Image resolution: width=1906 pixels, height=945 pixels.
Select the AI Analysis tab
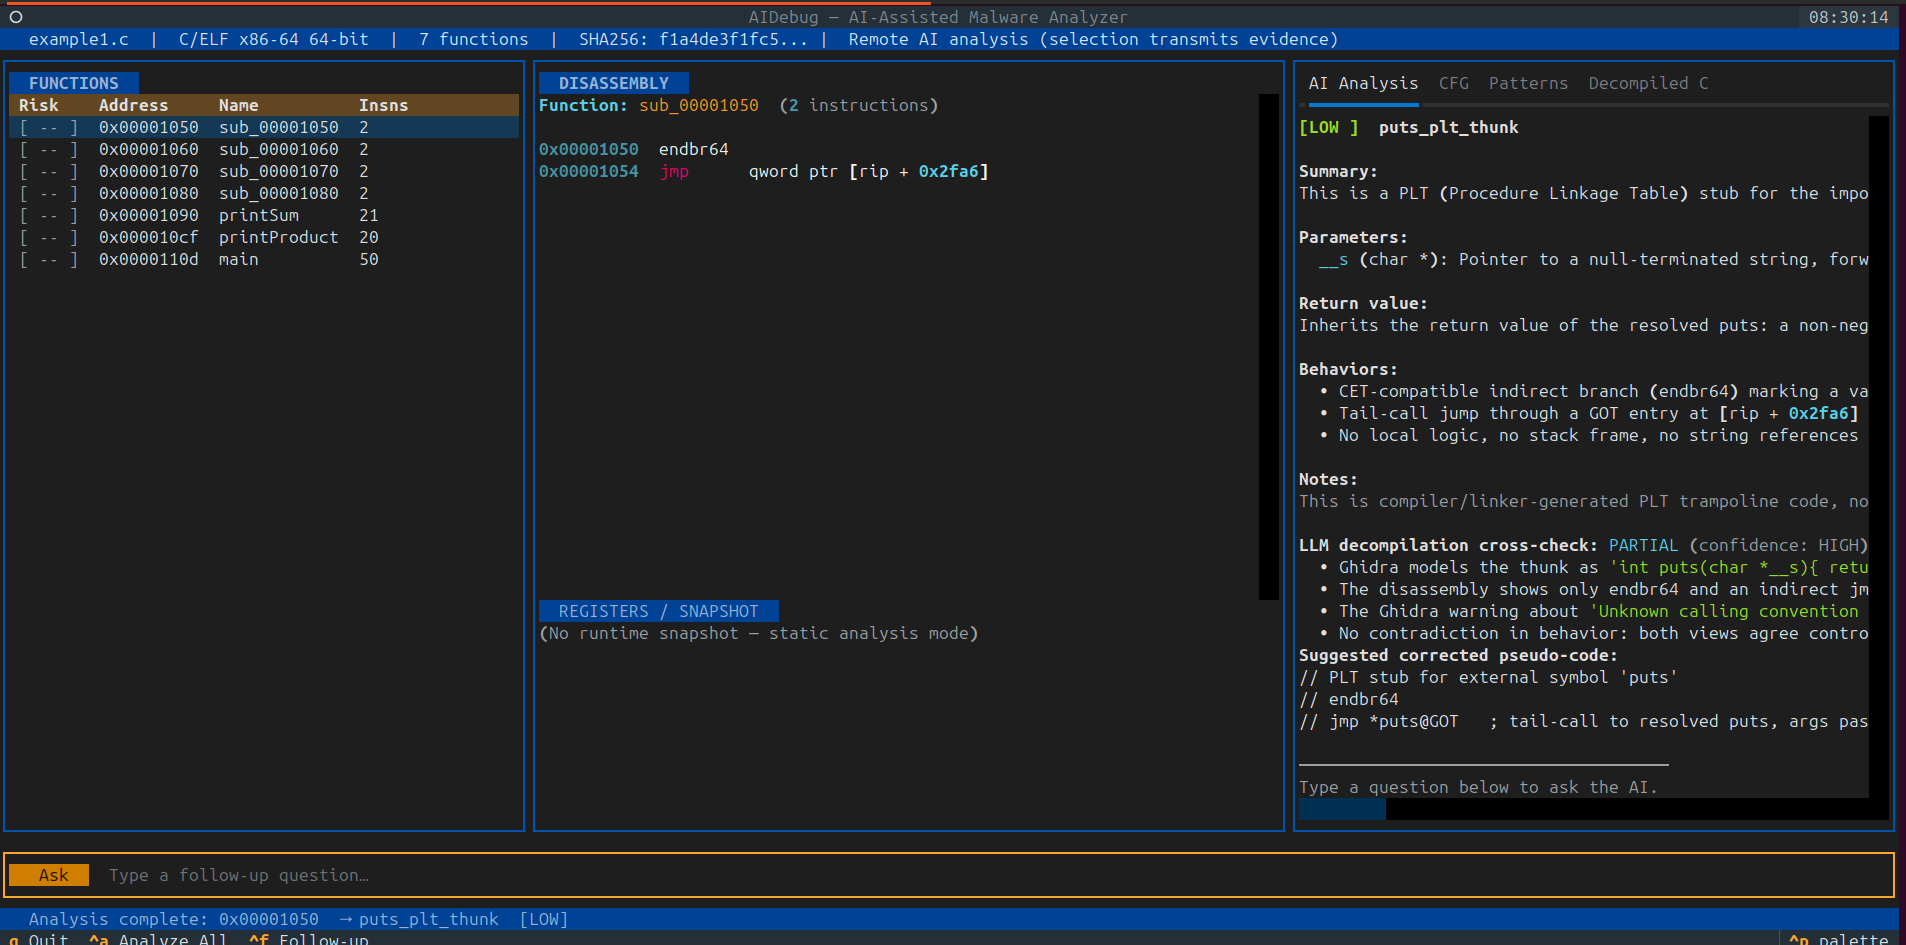pos(1363,83)
